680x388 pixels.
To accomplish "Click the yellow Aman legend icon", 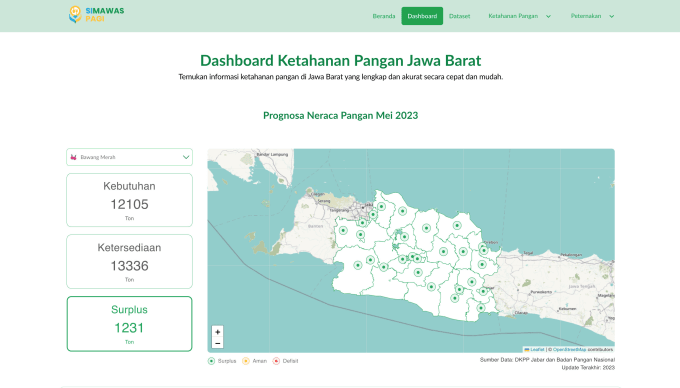I will tap(246, 361).
